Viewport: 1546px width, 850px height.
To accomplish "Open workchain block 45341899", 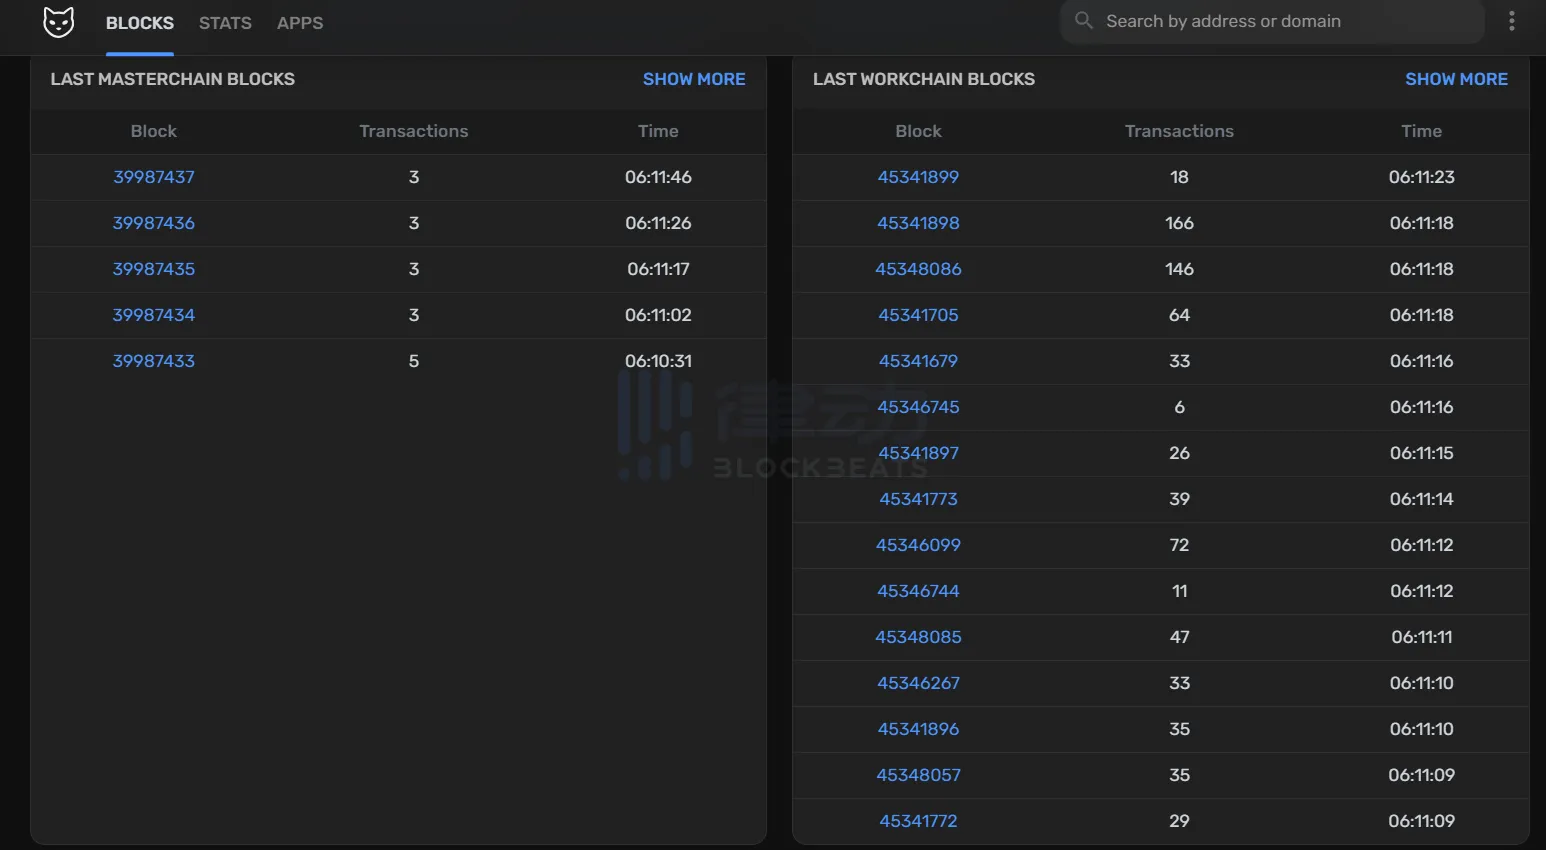I will (918, 177).
